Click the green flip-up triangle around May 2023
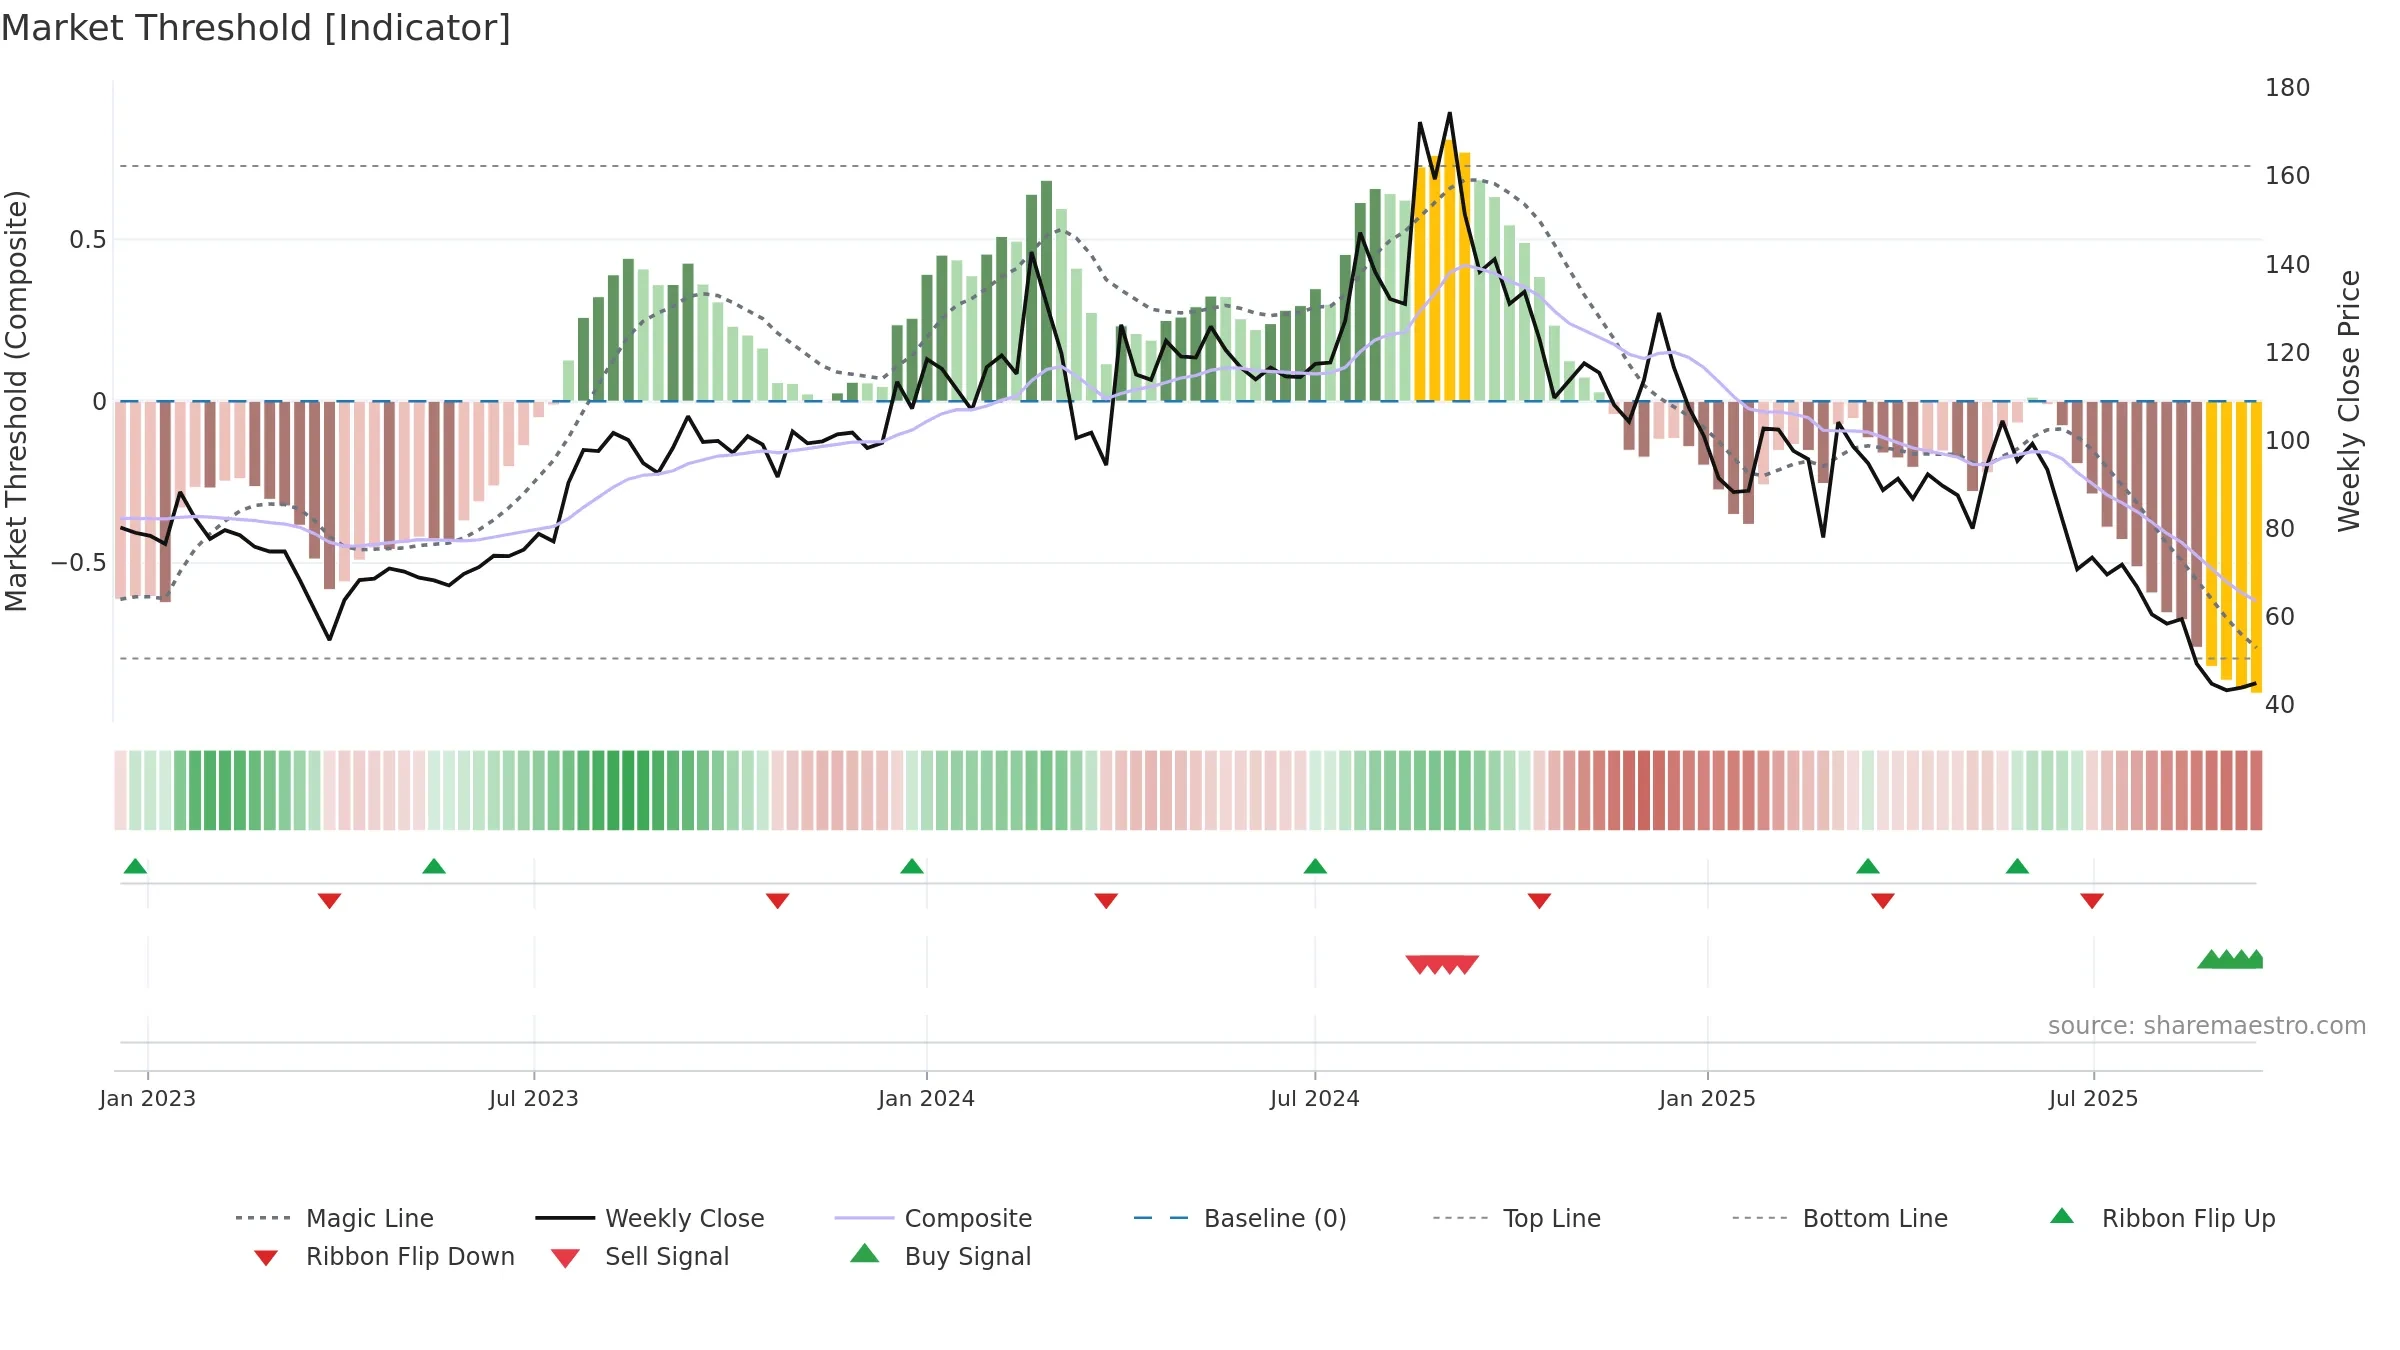 pos(434,866)
